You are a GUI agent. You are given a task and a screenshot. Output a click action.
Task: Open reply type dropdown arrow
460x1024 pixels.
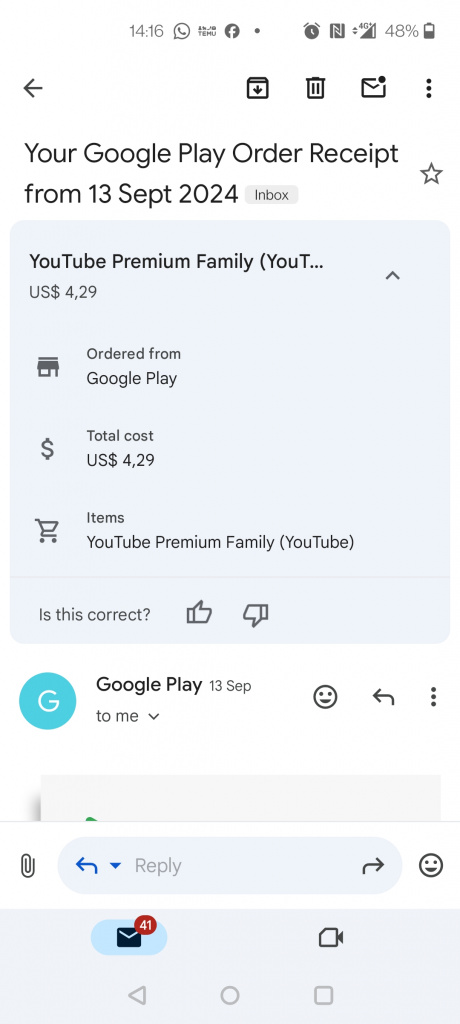click(x=115, y=866)
